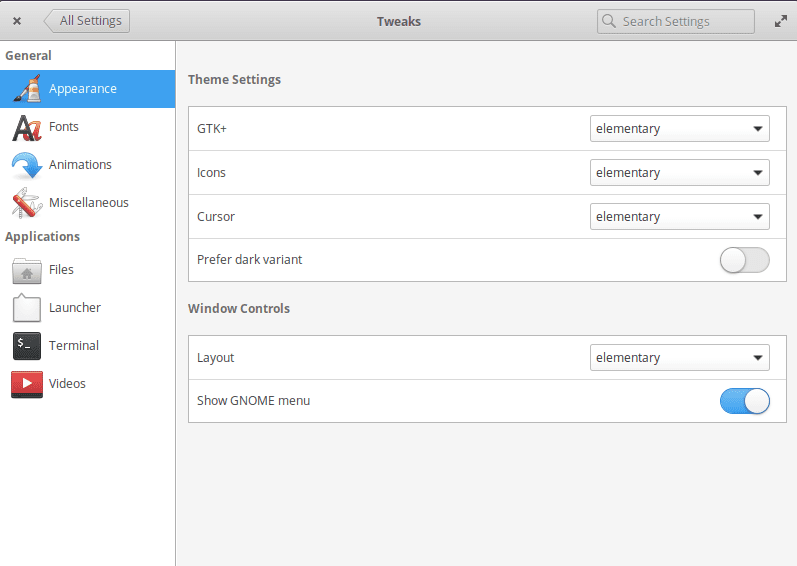This screenshot has width=797, height=566.
Task: Click the maximize arrows icon
Action: [781, 21]
